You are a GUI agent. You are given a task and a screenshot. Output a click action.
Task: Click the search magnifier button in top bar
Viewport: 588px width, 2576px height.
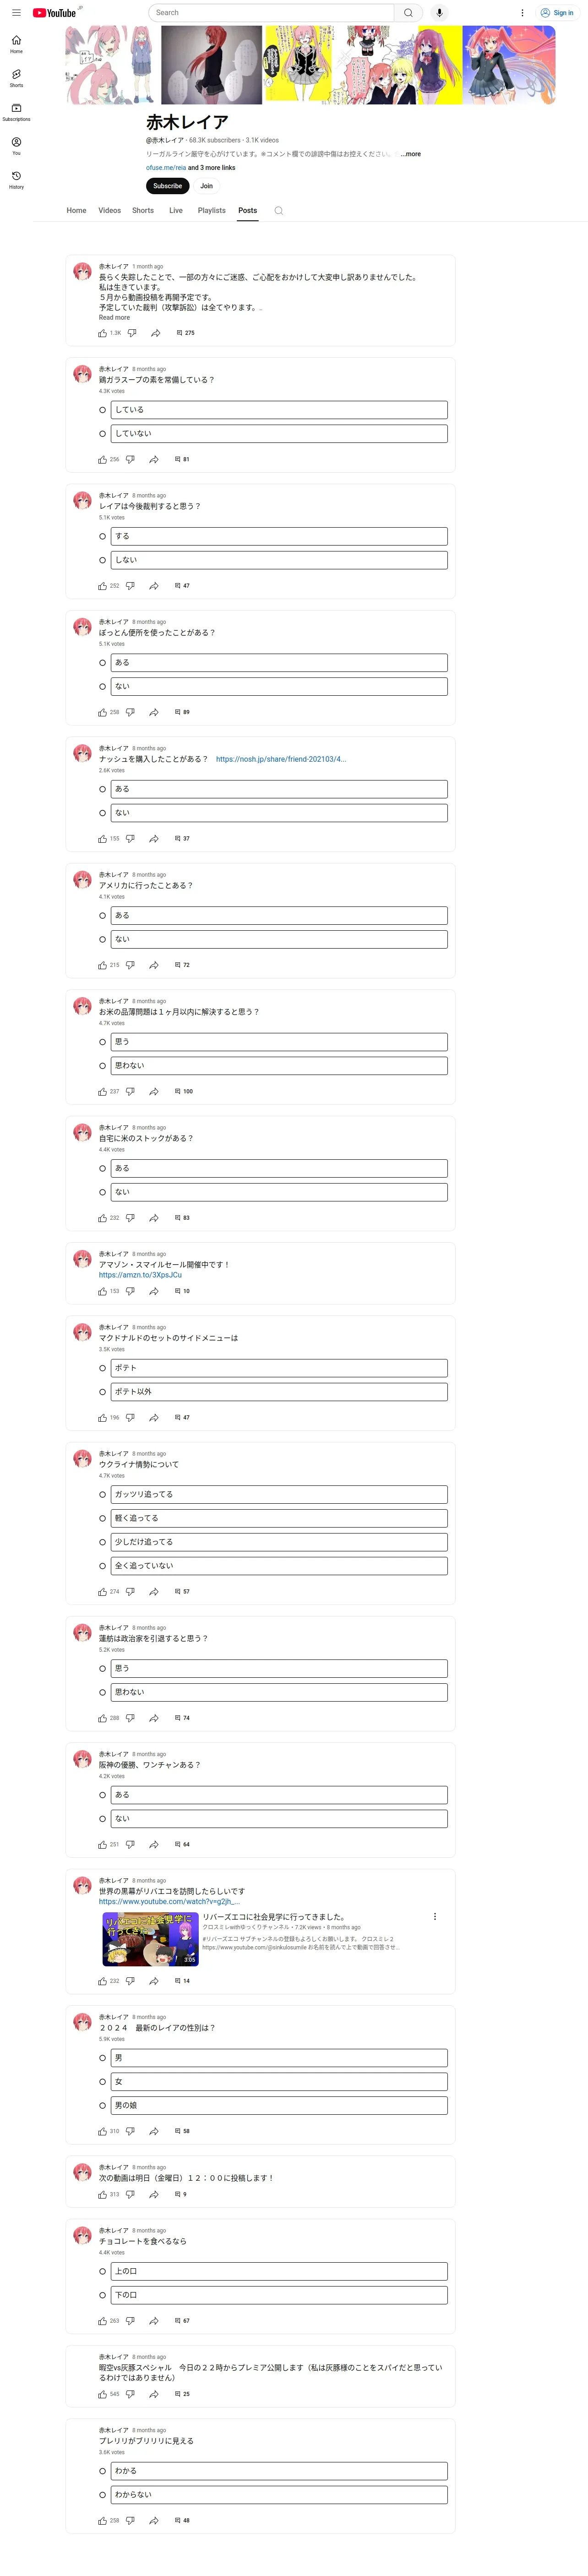click(408, 13)
